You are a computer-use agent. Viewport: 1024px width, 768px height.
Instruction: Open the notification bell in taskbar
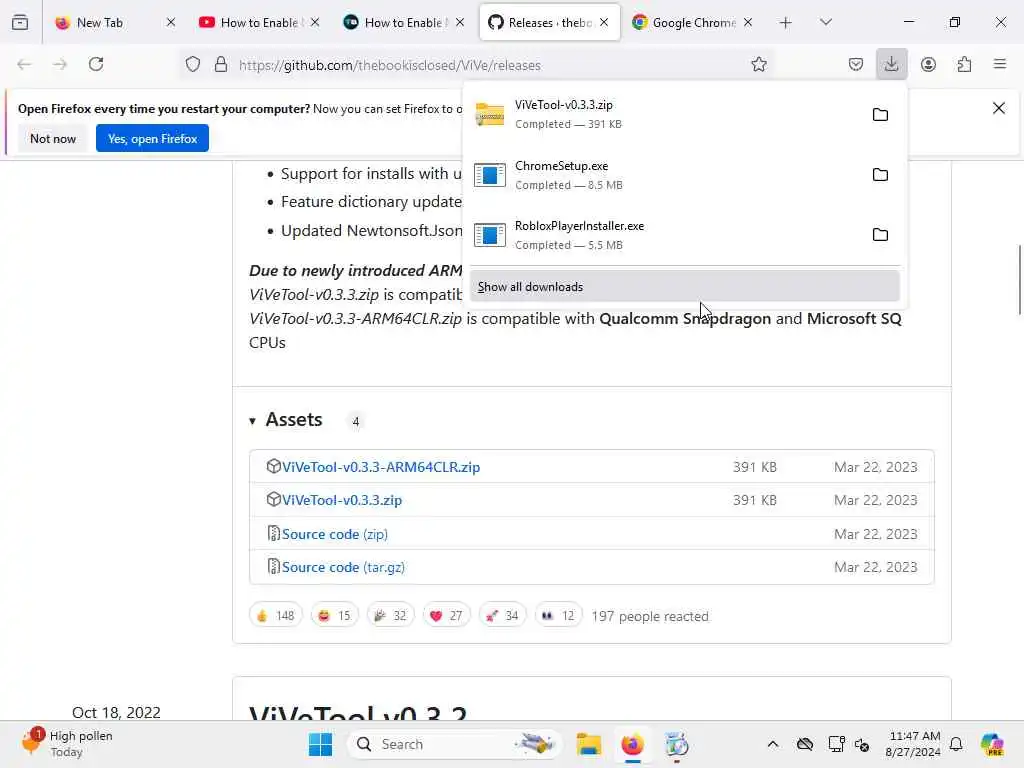click(956, 744)
